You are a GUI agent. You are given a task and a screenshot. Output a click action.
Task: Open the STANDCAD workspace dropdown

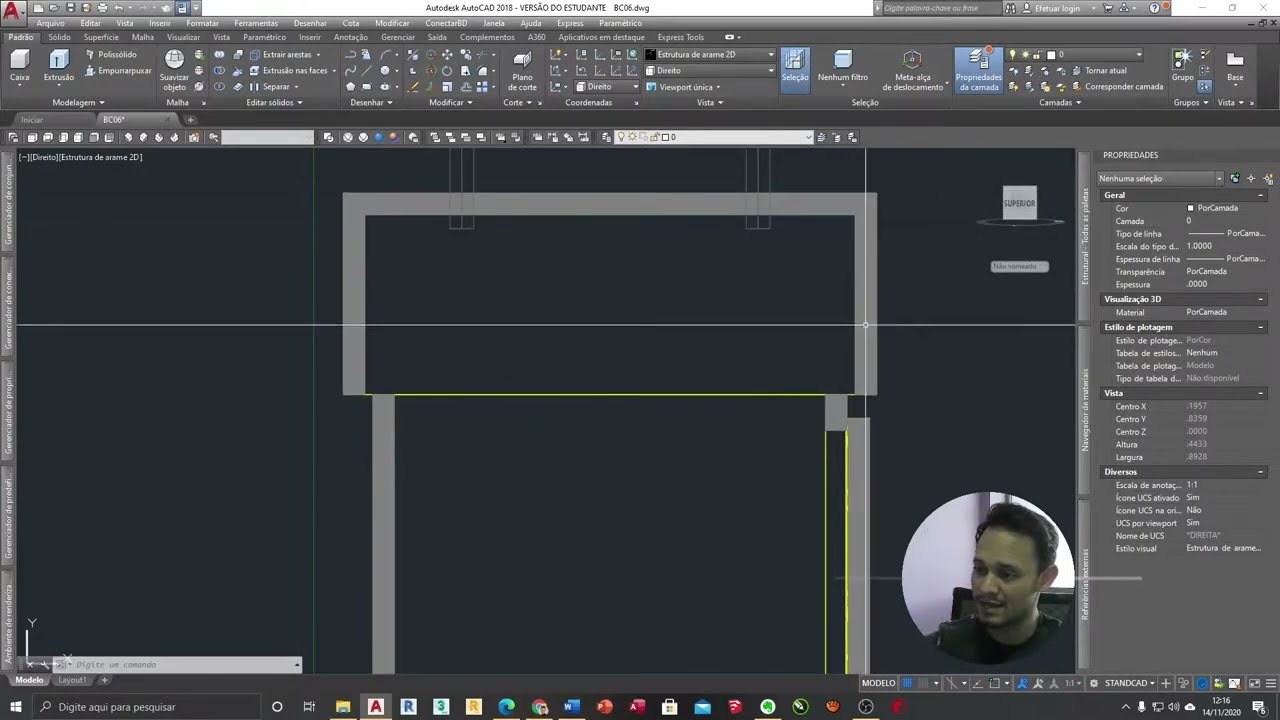[x=1131, y=683]
